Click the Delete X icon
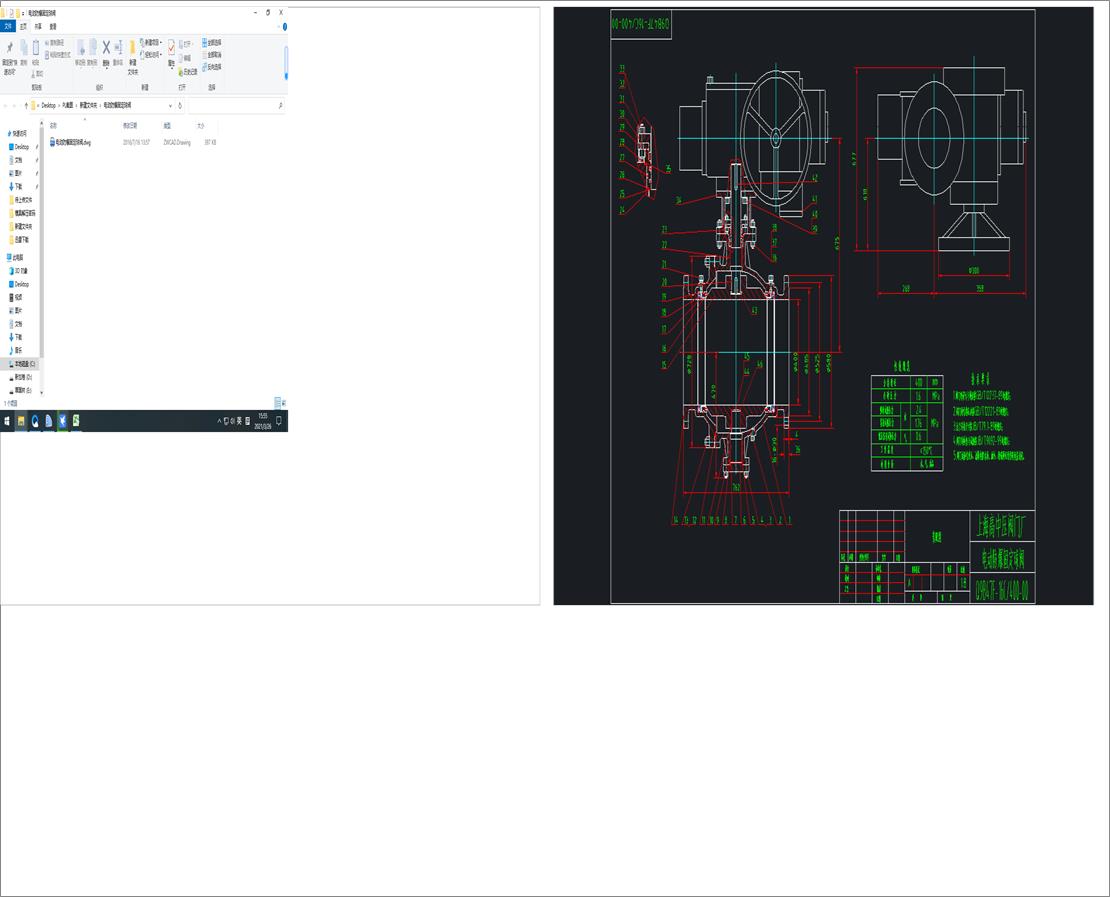Screen dimensions: 1110x897 [x=106, y=47]
